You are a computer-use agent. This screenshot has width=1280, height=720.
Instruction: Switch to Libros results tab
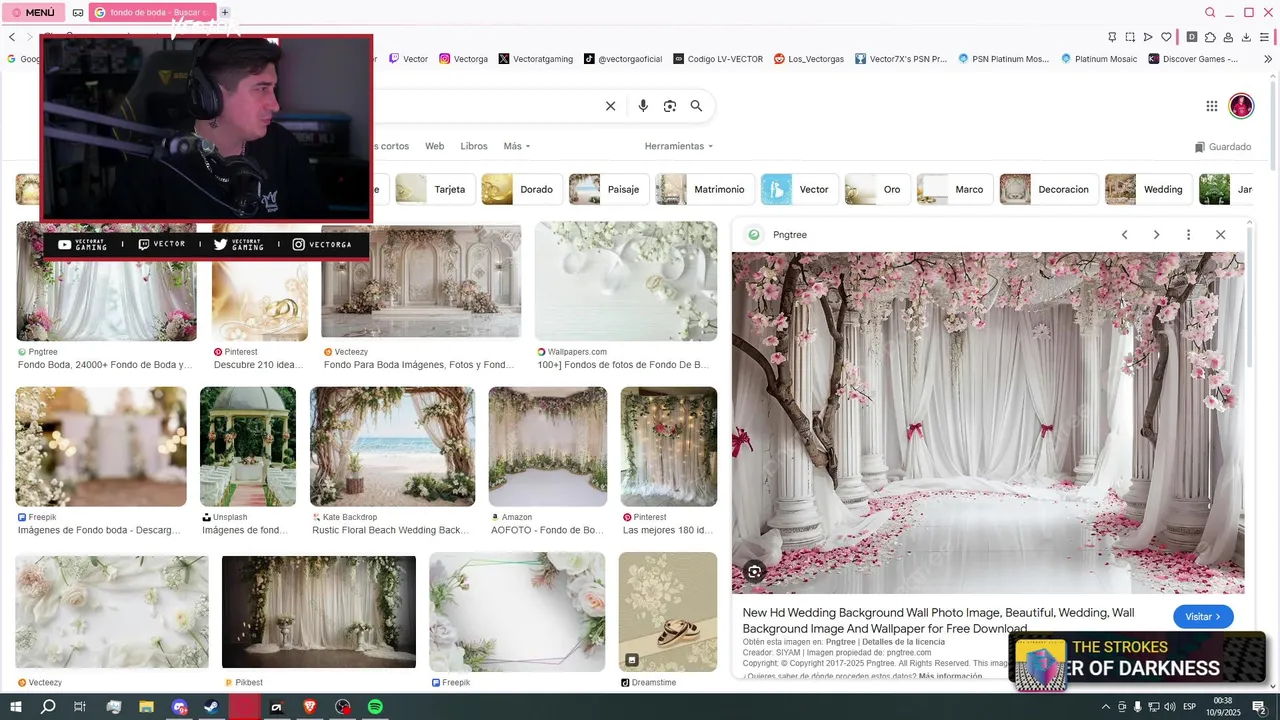click(x=474, y=146)
